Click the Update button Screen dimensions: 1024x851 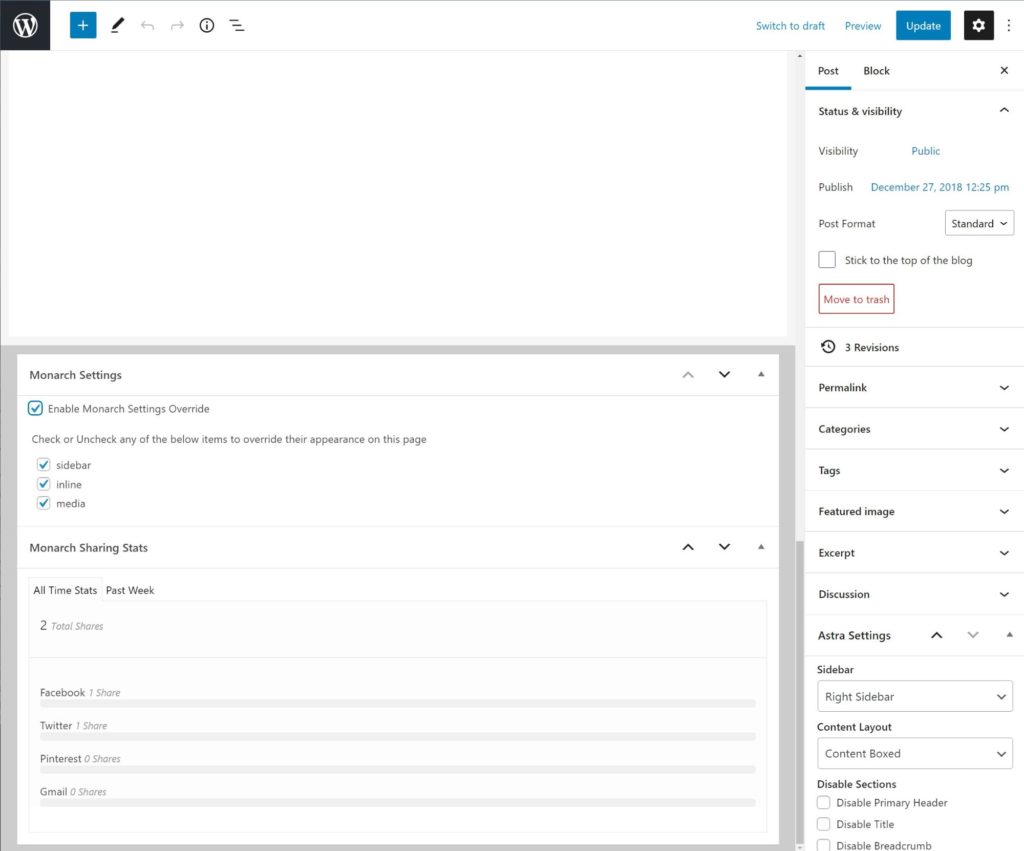pyautogui.click(x=923, y=25)
